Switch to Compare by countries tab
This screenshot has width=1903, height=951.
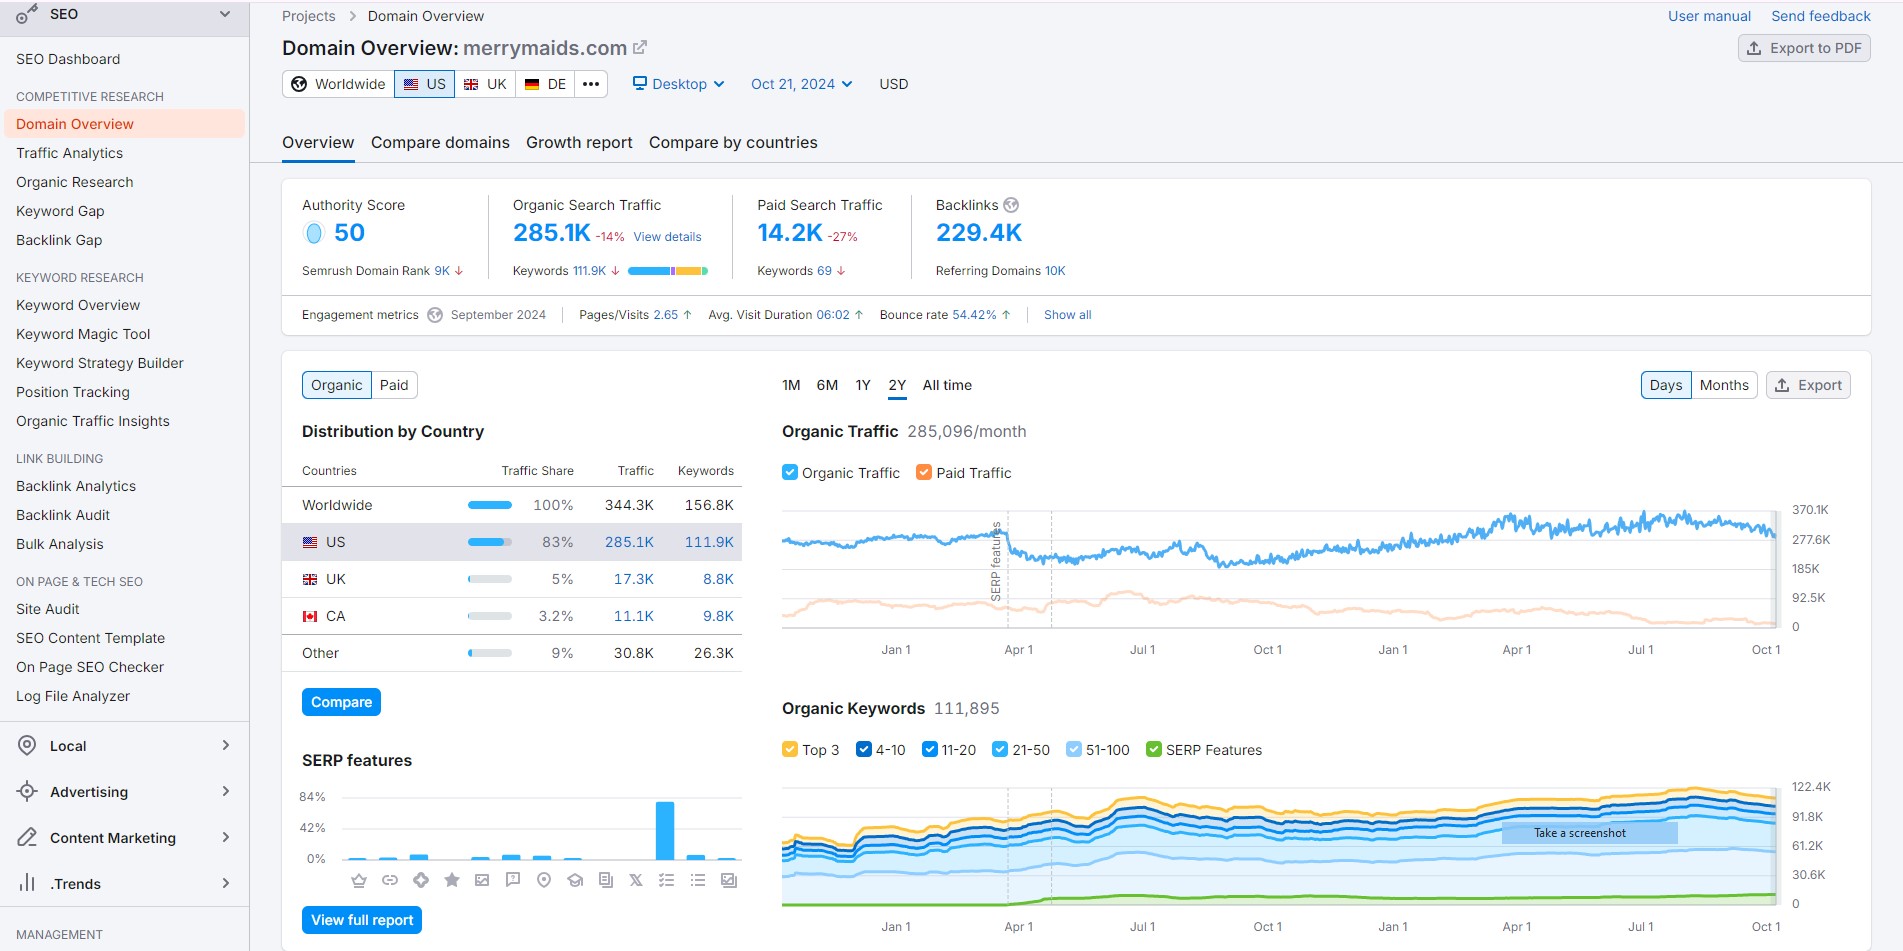pyautogui.click(x=733, y=142)
